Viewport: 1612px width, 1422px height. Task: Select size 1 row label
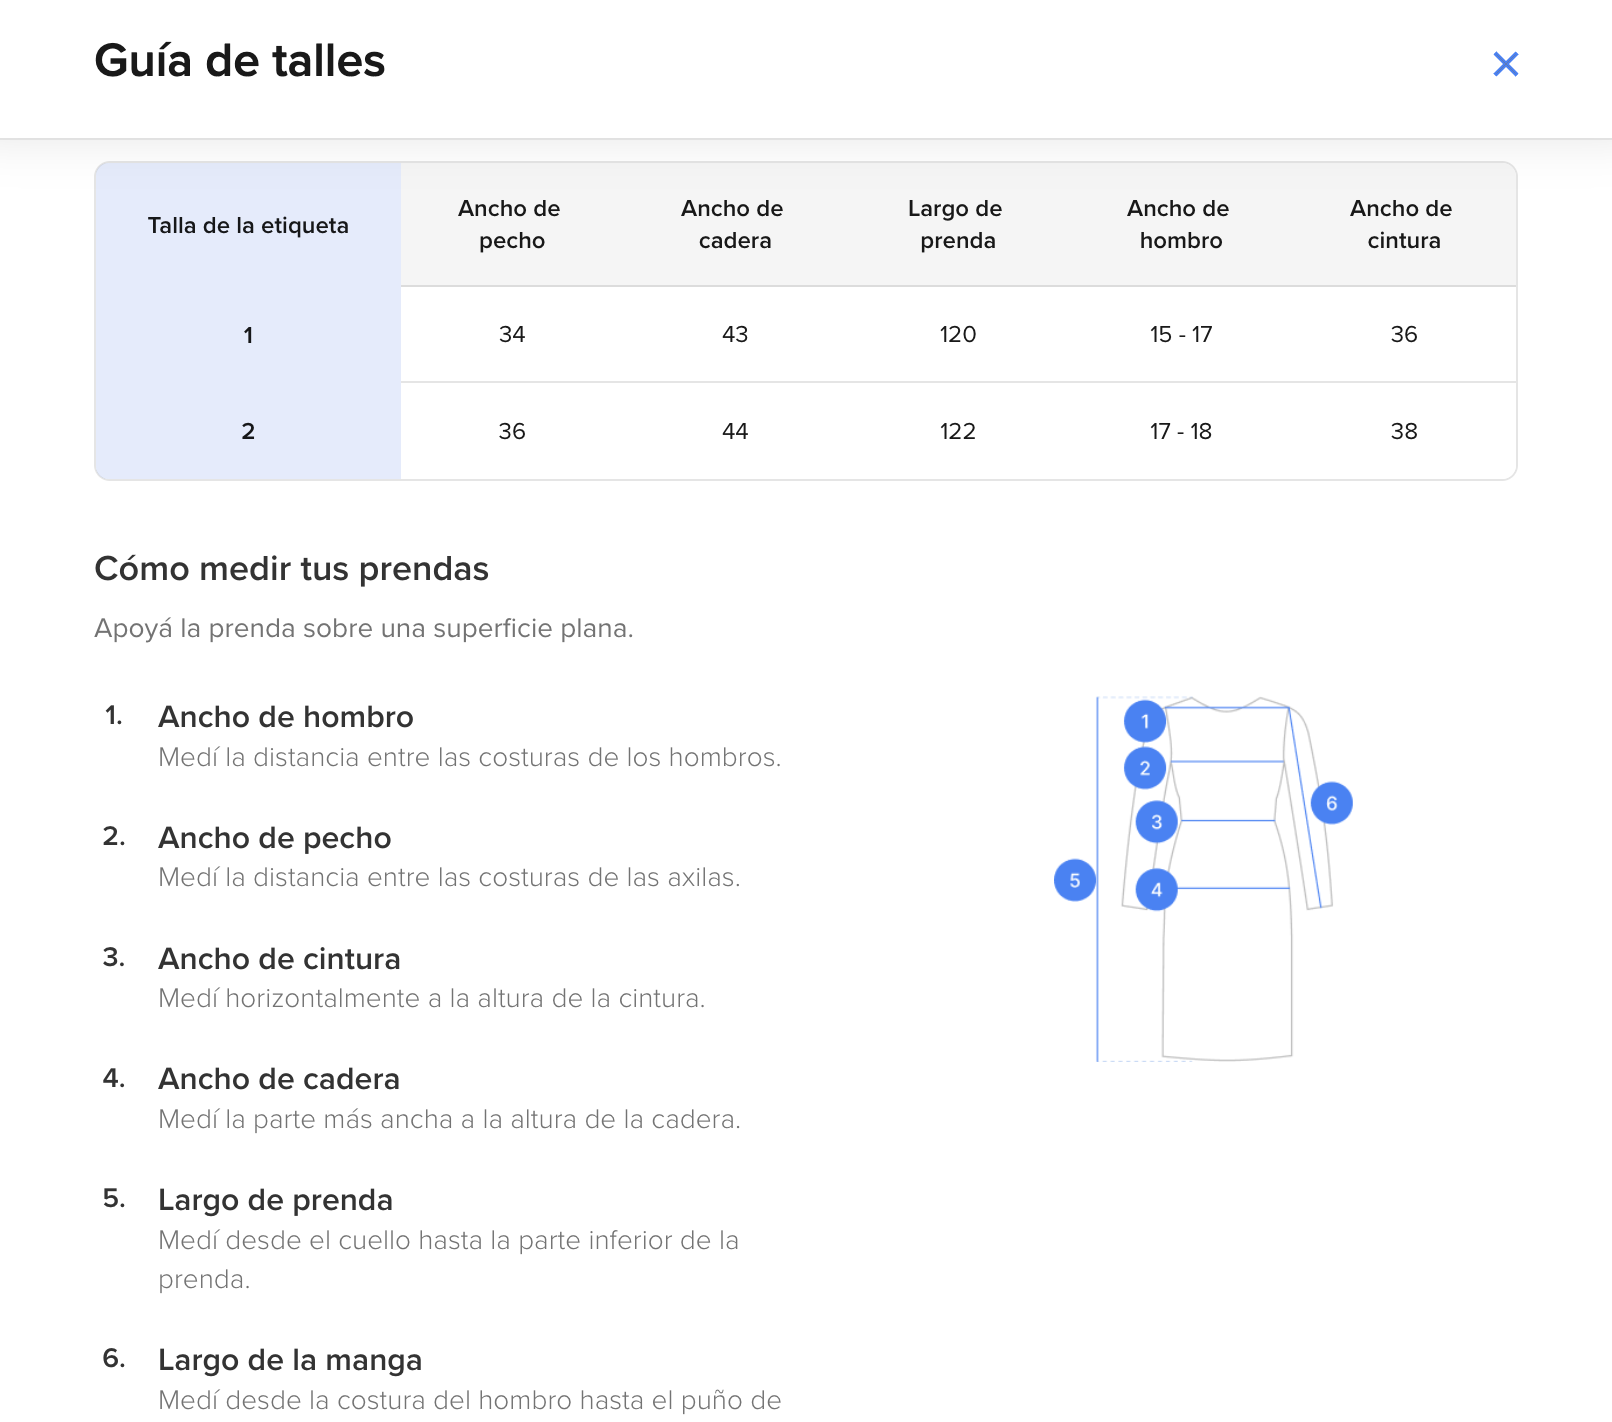(248, 335)
